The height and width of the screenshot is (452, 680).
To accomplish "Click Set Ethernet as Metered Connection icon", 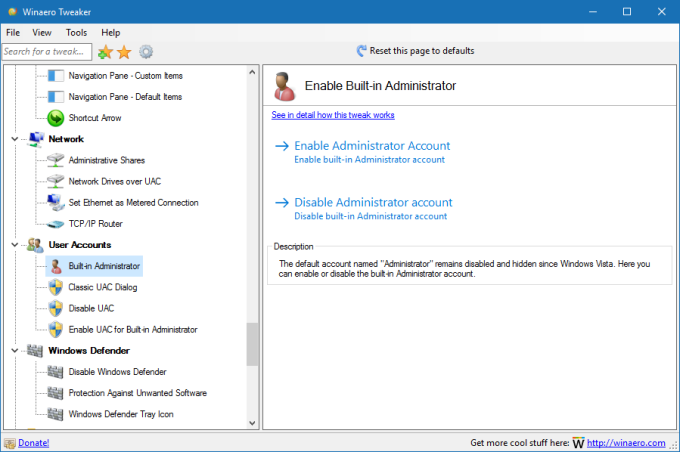I will [56, 203].
